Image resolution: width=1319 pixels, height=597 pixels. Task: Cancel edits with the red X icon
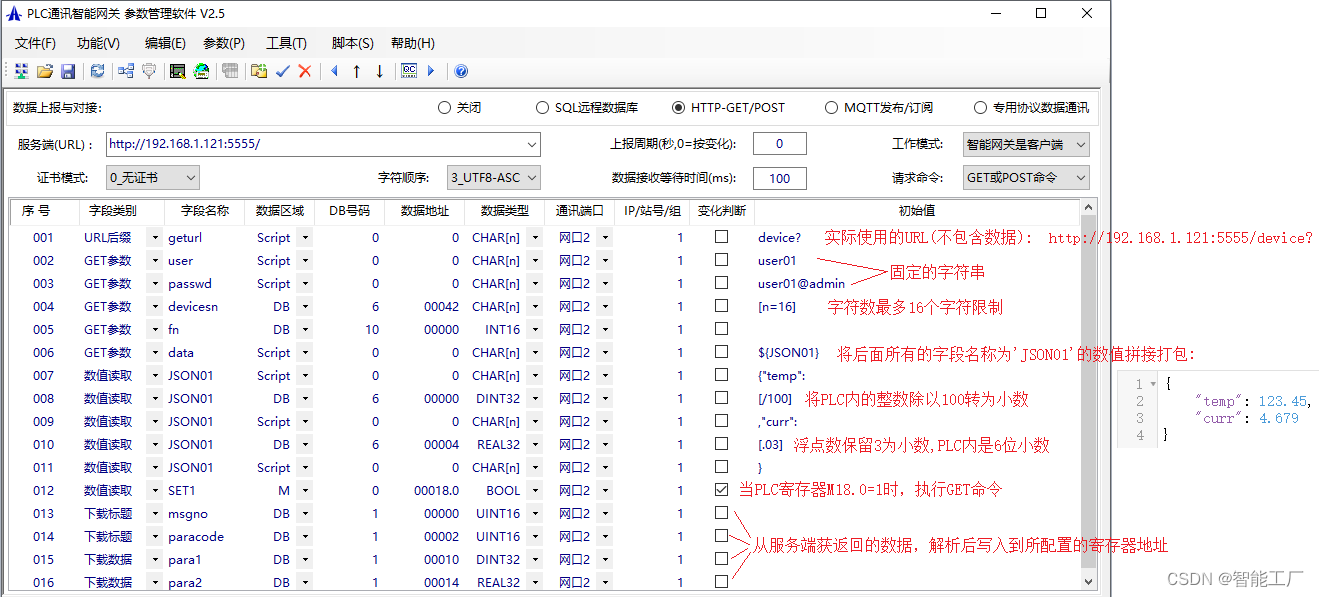305,70
